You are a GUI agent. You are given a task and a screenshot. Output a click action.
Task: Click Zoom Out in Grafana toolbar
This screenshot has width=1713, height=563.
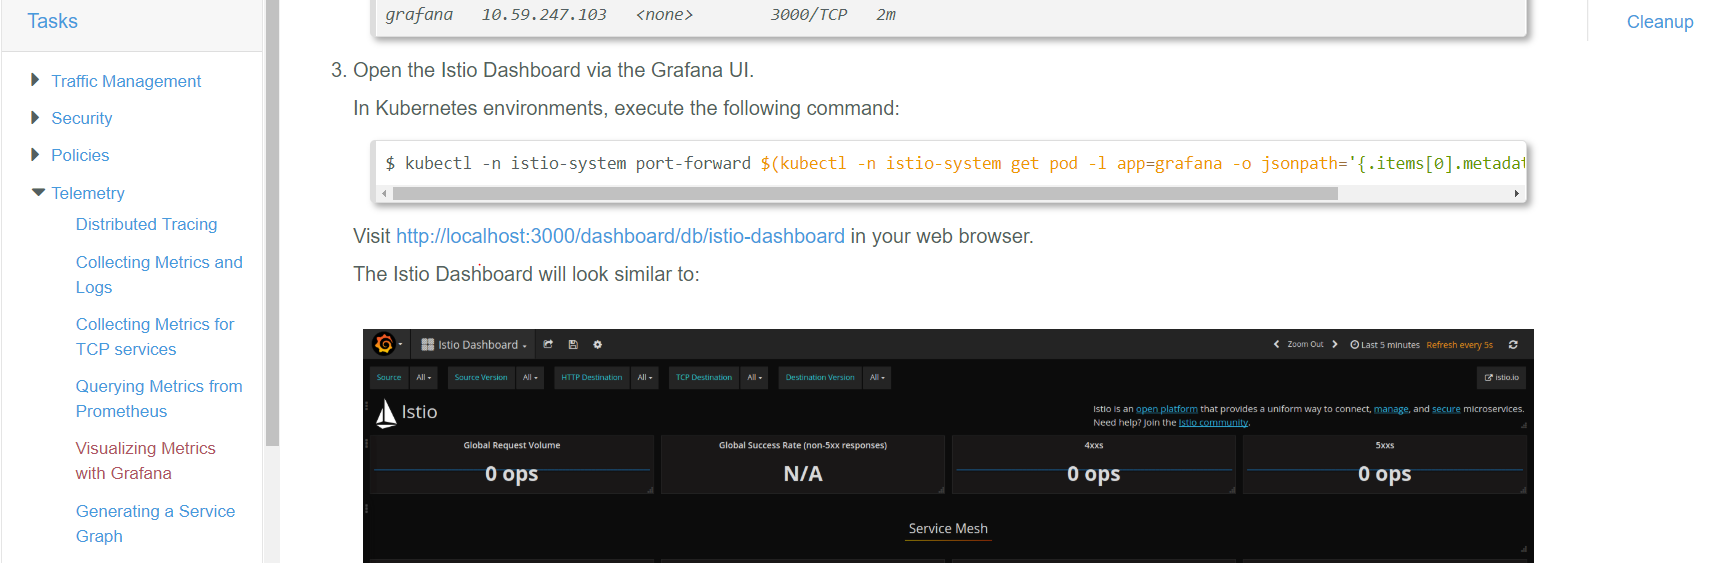click(1305, 344)
